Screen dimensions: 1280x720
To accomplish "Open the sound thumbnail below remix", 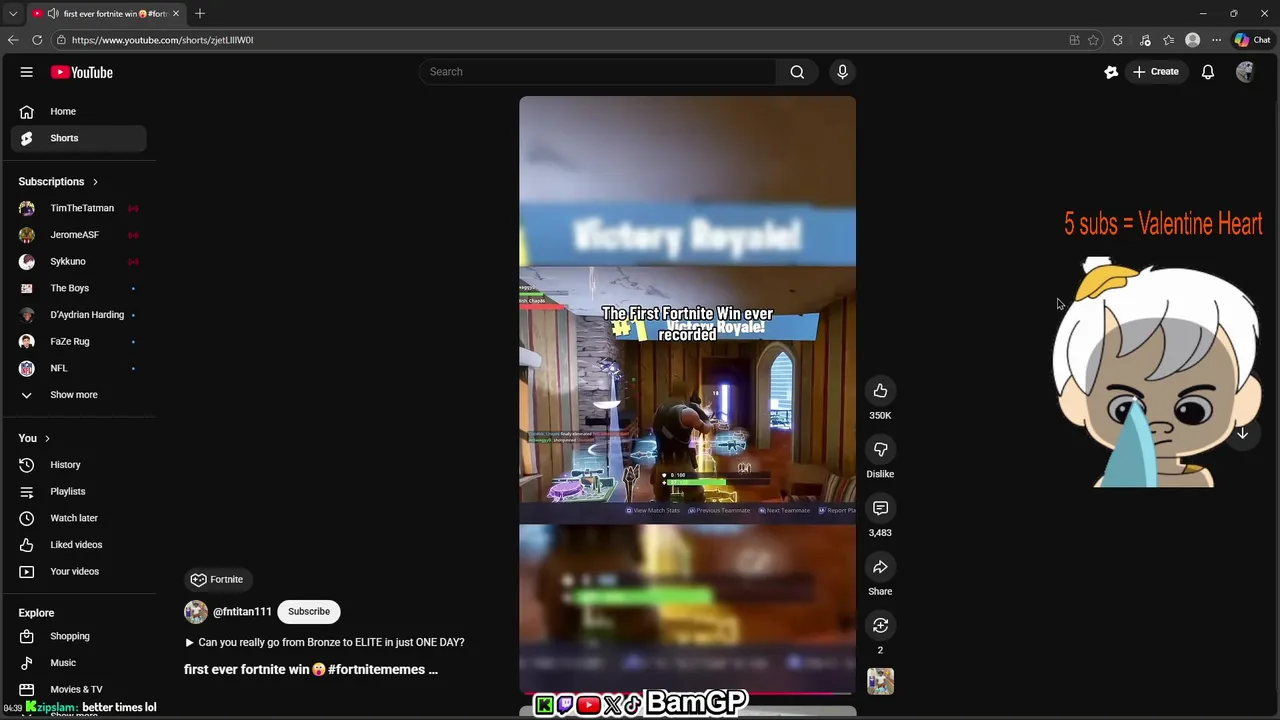I will (880, 681).
